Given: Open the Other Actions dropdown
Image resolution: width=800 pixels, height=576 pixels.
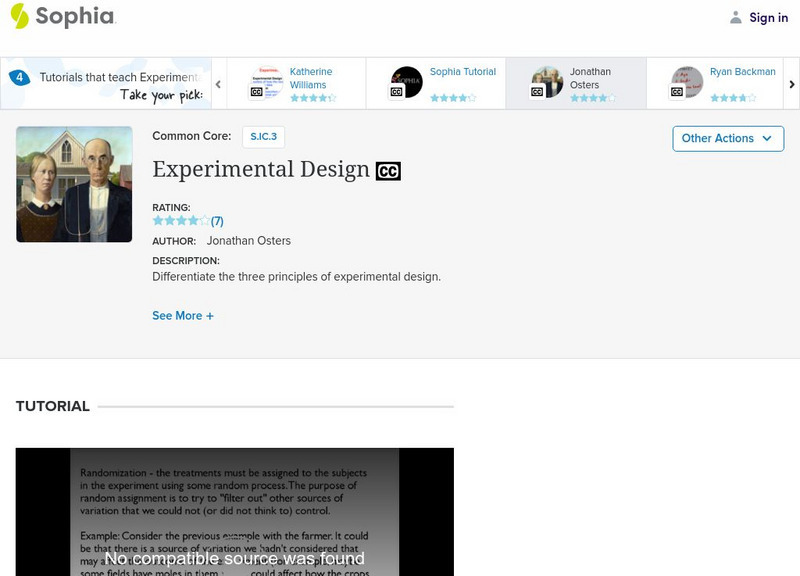Looking at the screenshot, I should [728, 138].
